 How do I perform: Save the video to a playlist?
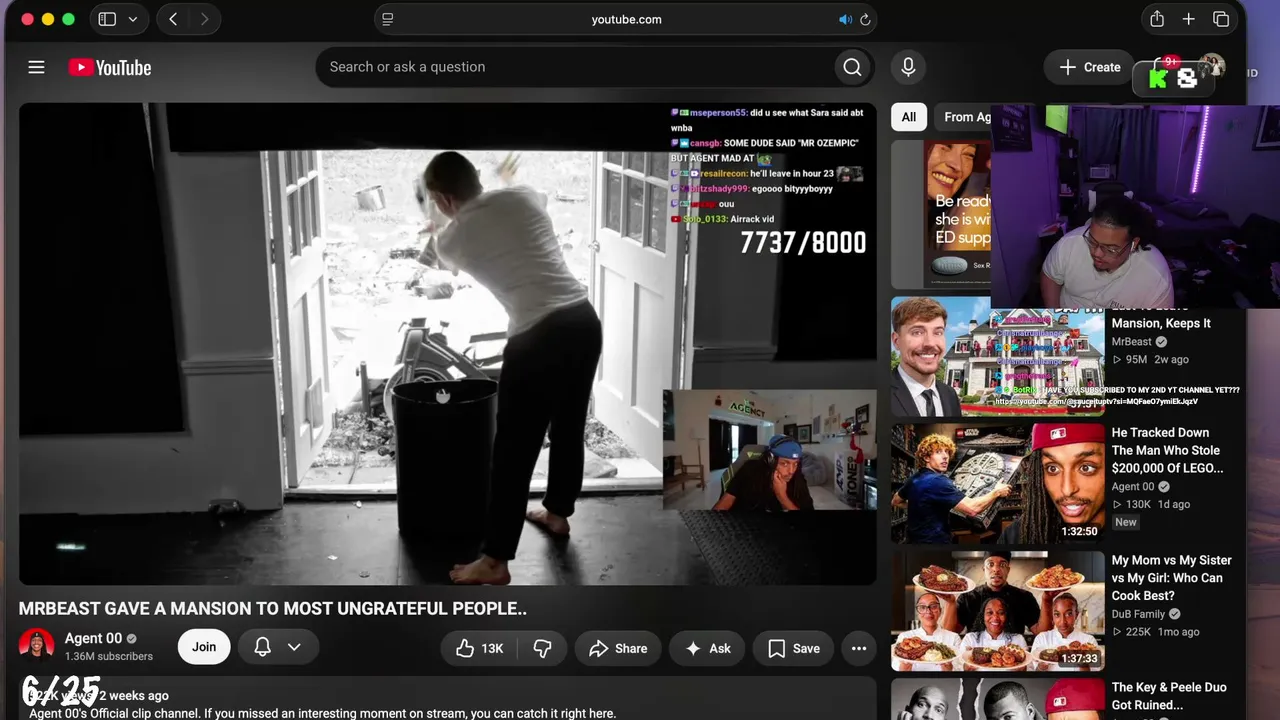[x=794, y=648]
